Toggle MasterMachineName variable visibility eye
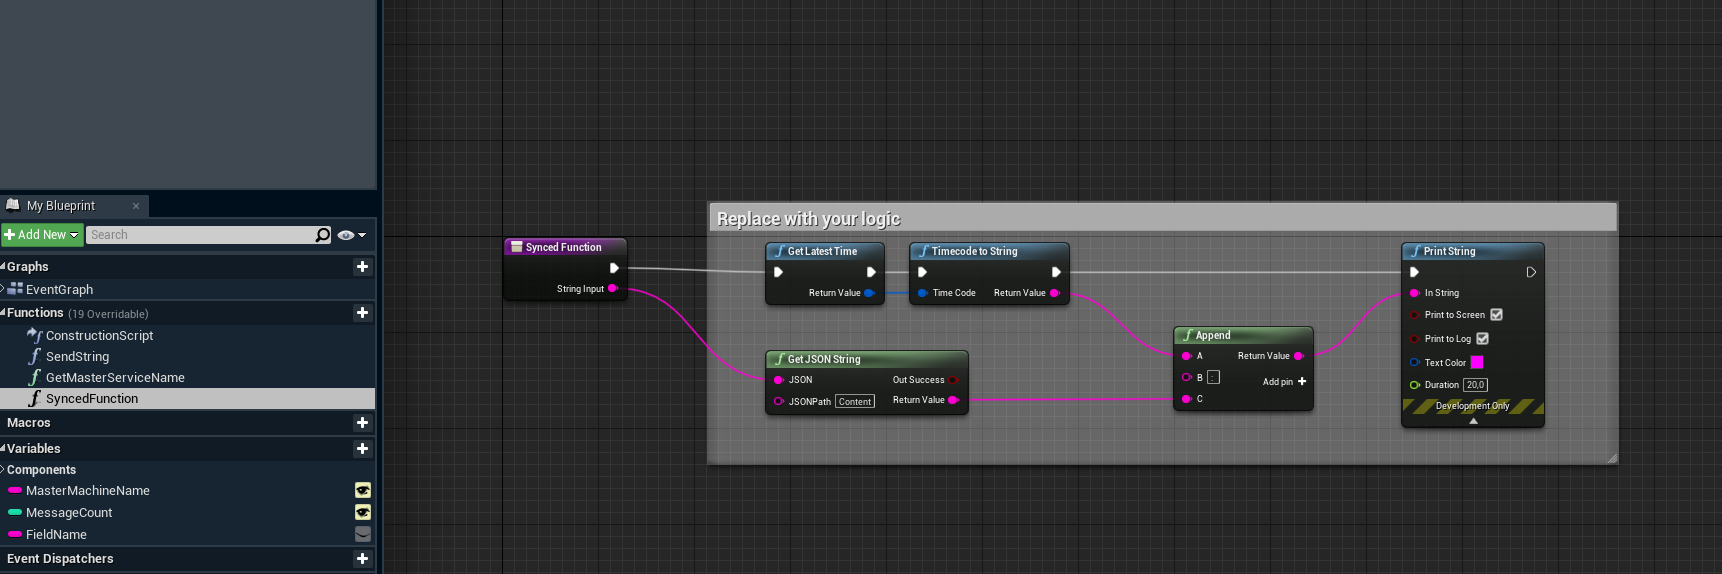Image resolution: width=1722 pixels, height=574 pixels. click(363, 490)
